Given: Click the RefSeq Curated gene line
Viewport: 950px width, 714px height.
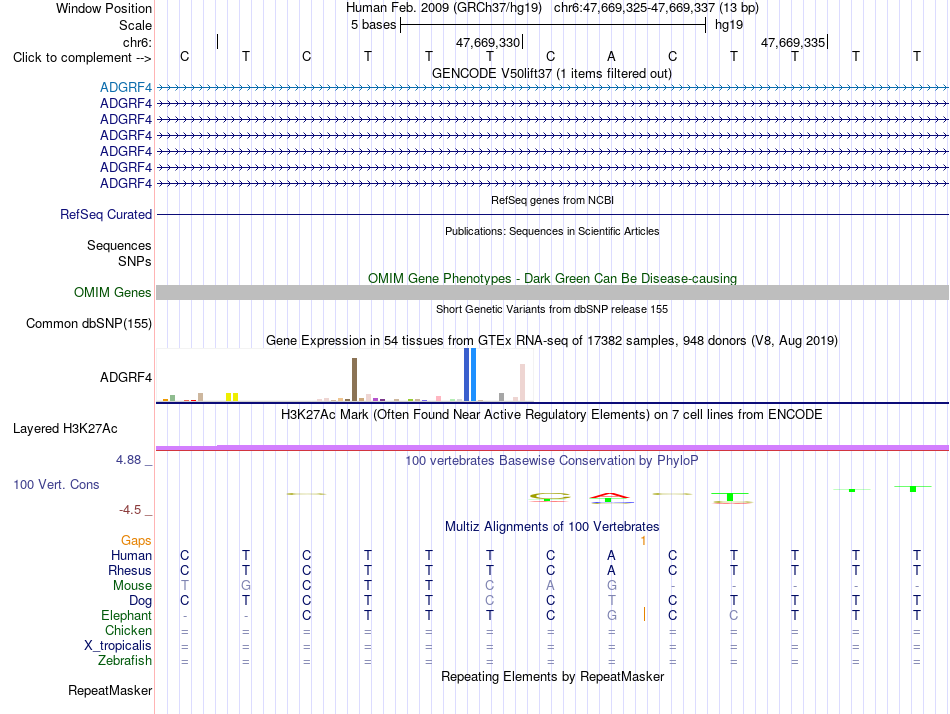Looking at the screenshot, I should click(x=553, y=215).
